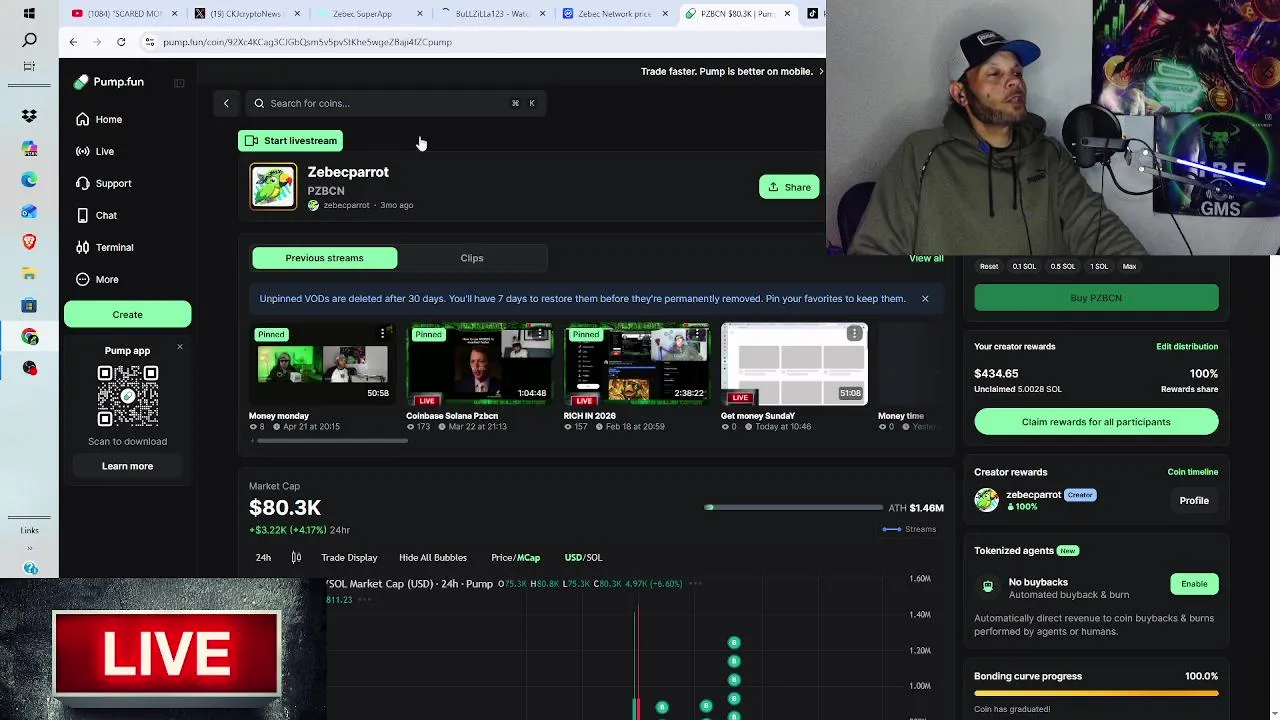
Task: Go back with the left arrow beside search
Action: tap(226, 103)
